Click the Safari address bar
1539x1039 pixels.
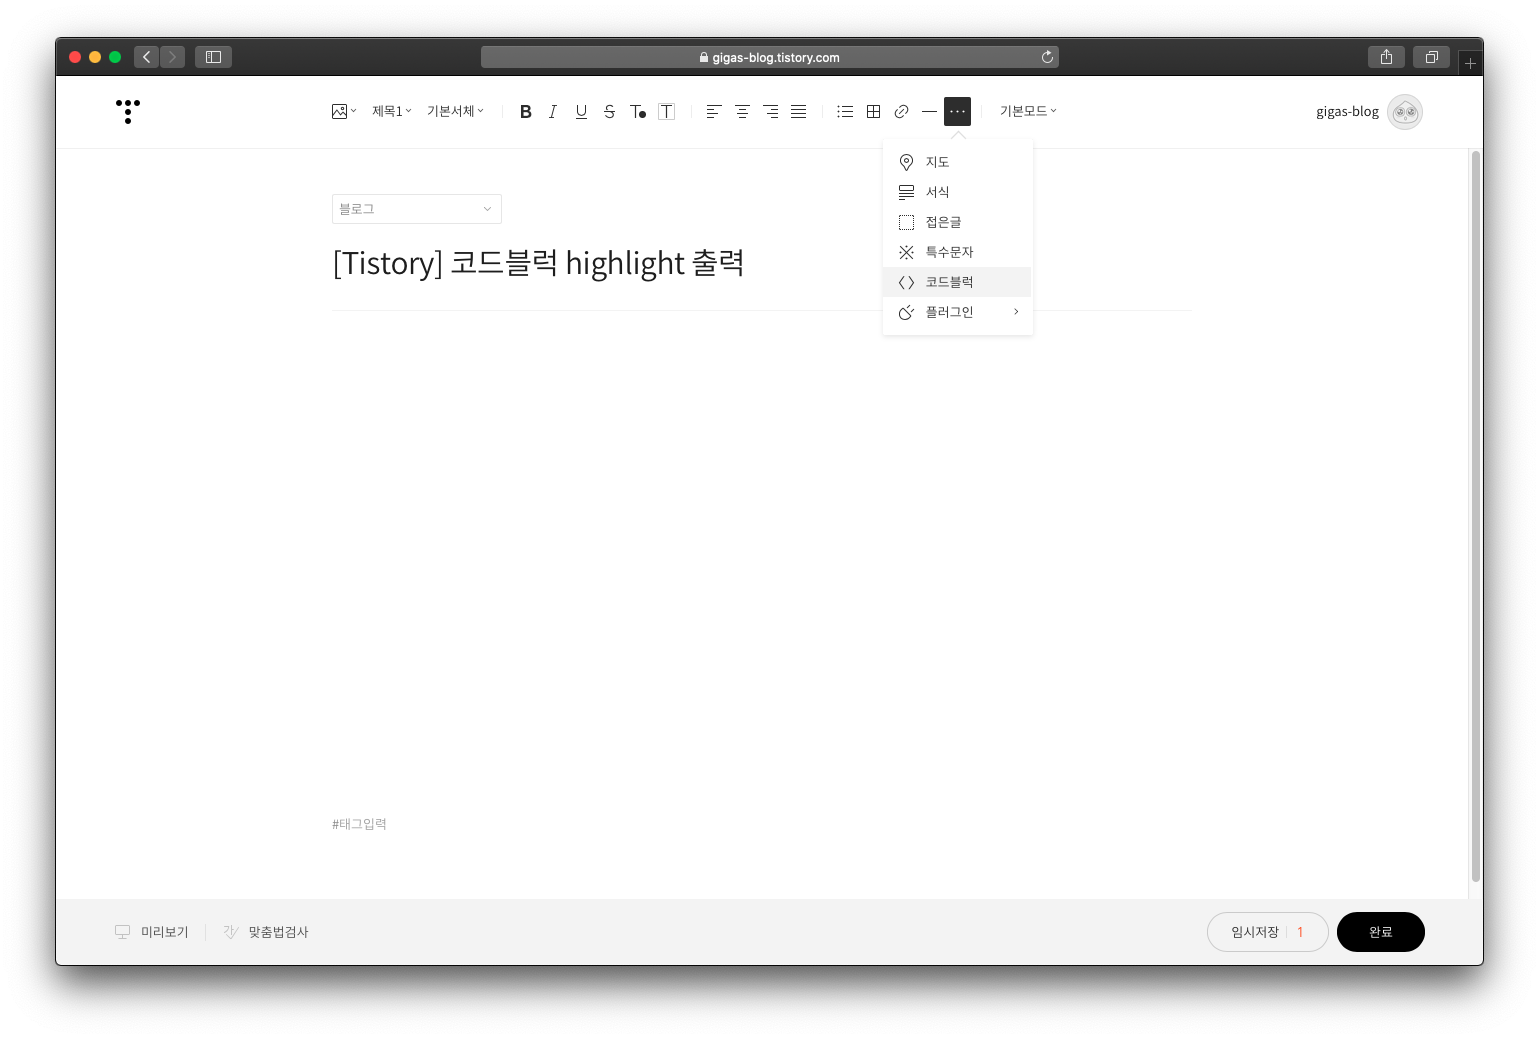[x=769, y=57]
